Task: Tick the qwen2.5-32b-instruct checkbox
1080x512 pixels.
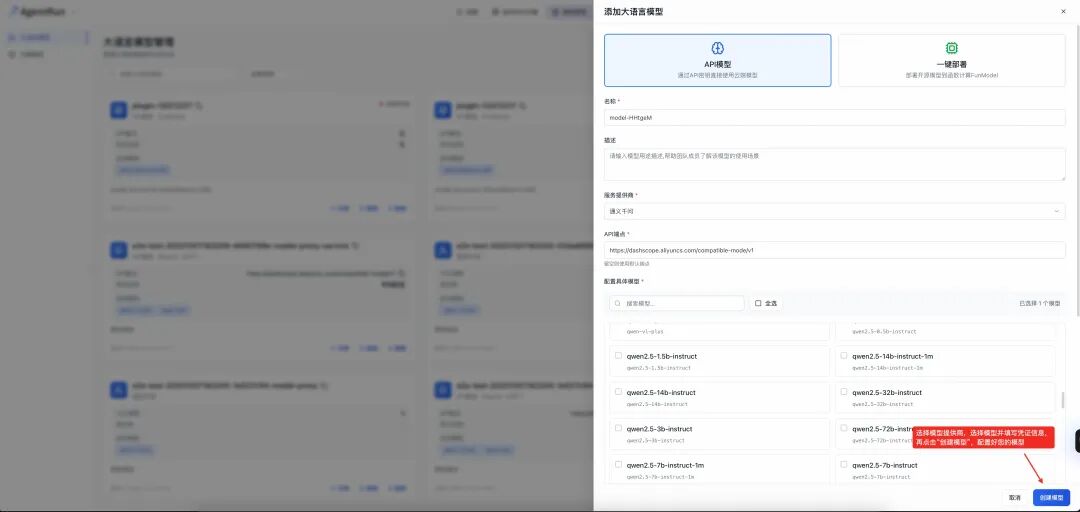Action: [844, 391]
